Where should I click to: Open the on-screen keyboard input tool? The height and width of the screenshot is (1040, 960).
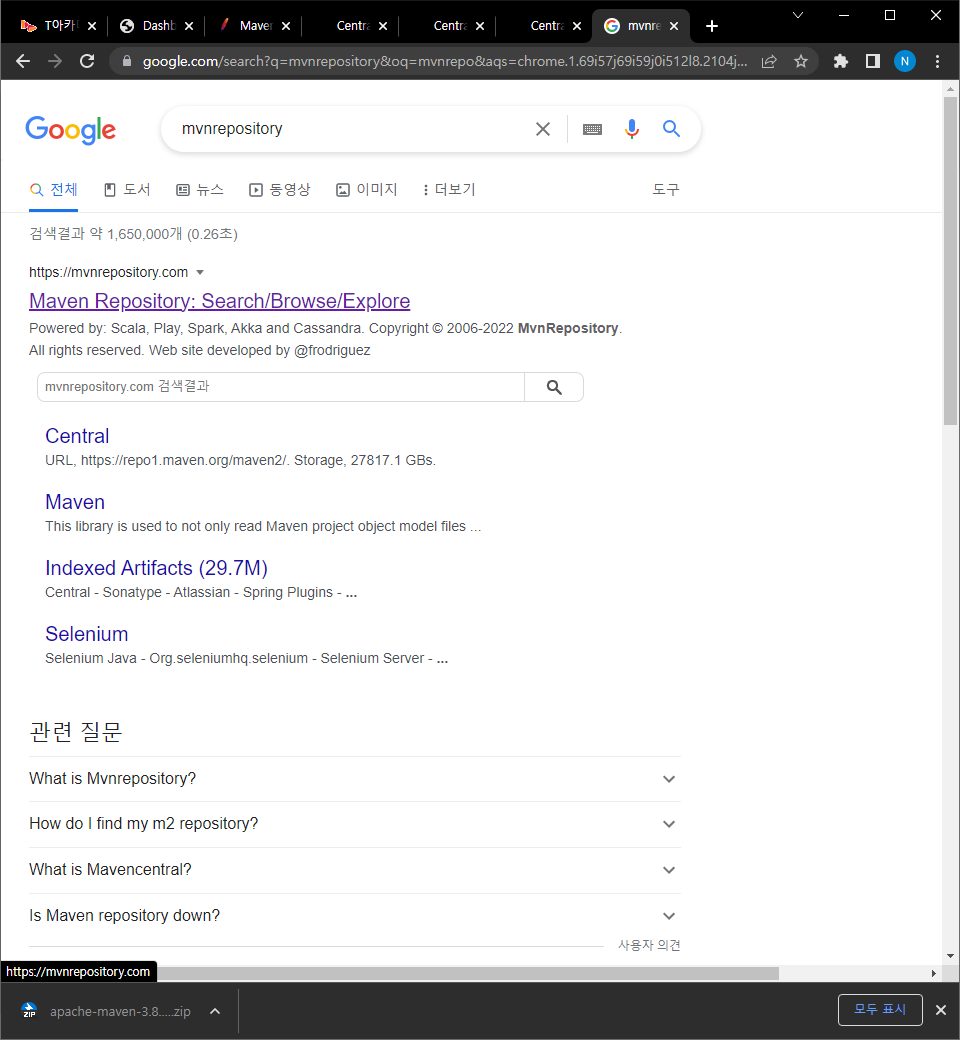(x=592, y=129)
